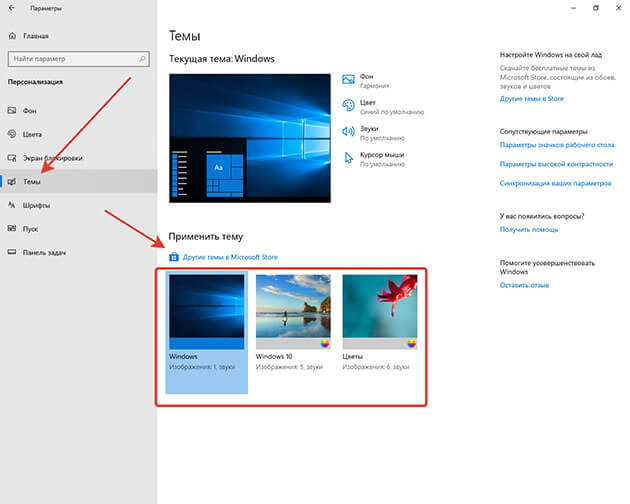This screenshot has width=630, height=504.
Task: Click the Персонализация sidebar heading
Action: tap(35, 82)
